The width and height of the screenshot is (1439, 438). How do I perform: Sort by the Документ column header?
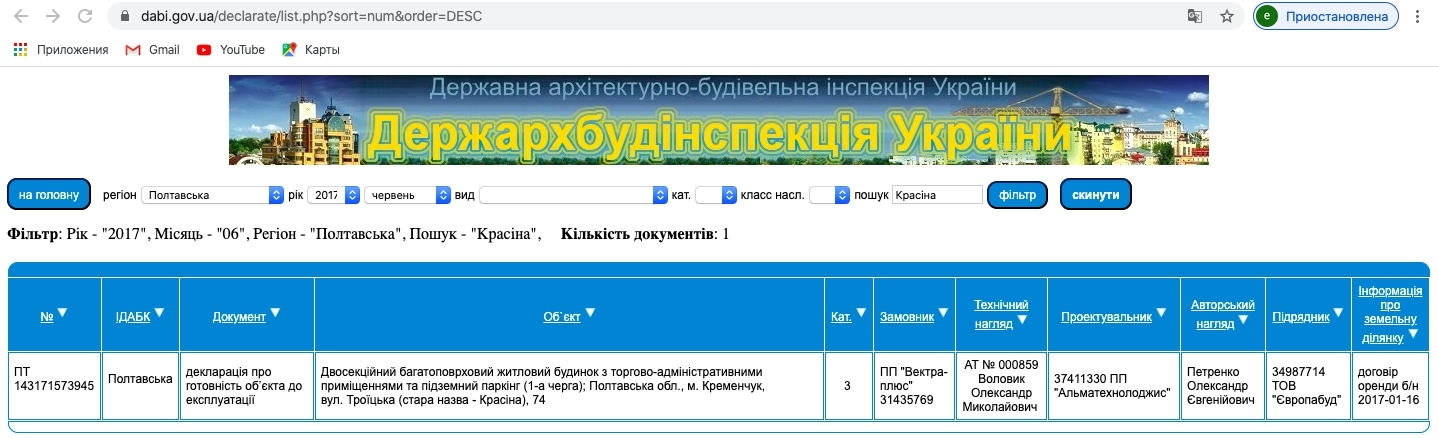point(239,317)
